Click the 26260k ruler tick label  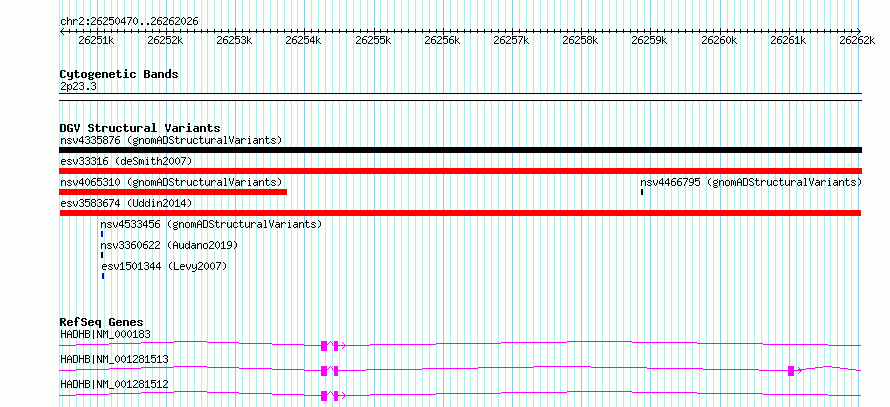tap(719, 40)
